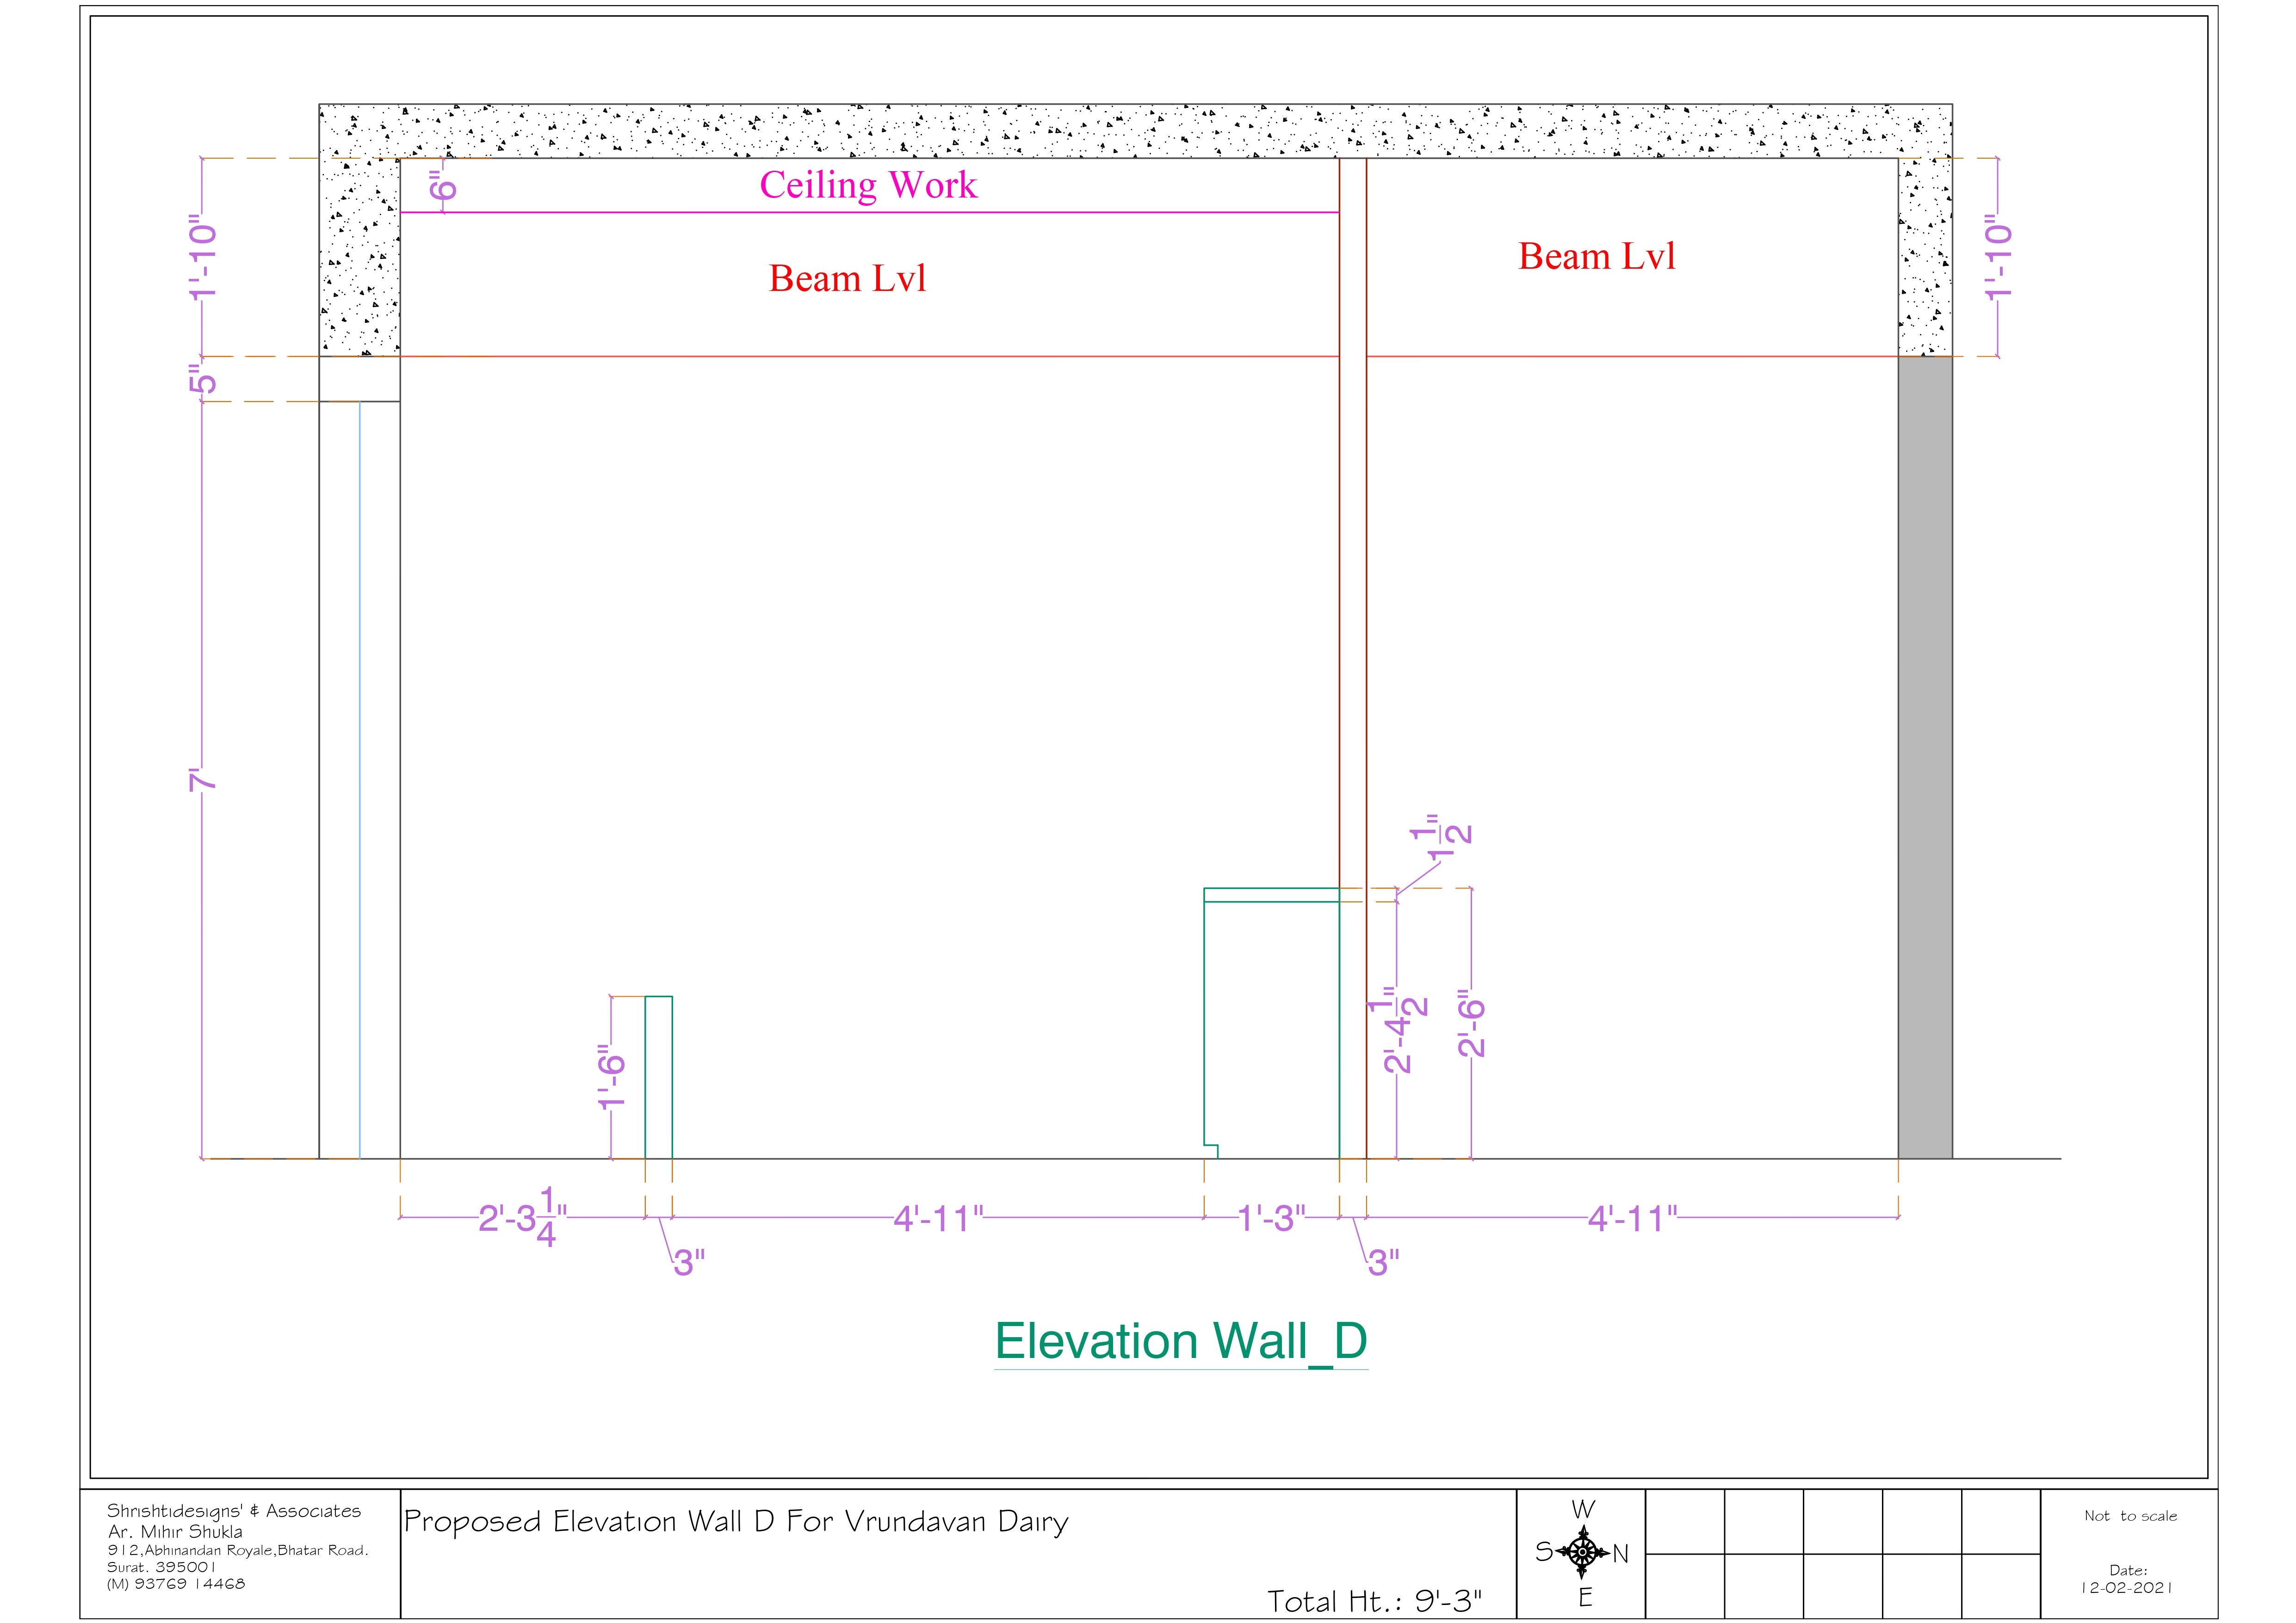Click the date 12-02-2021 field

(x=2127, y=1587)
